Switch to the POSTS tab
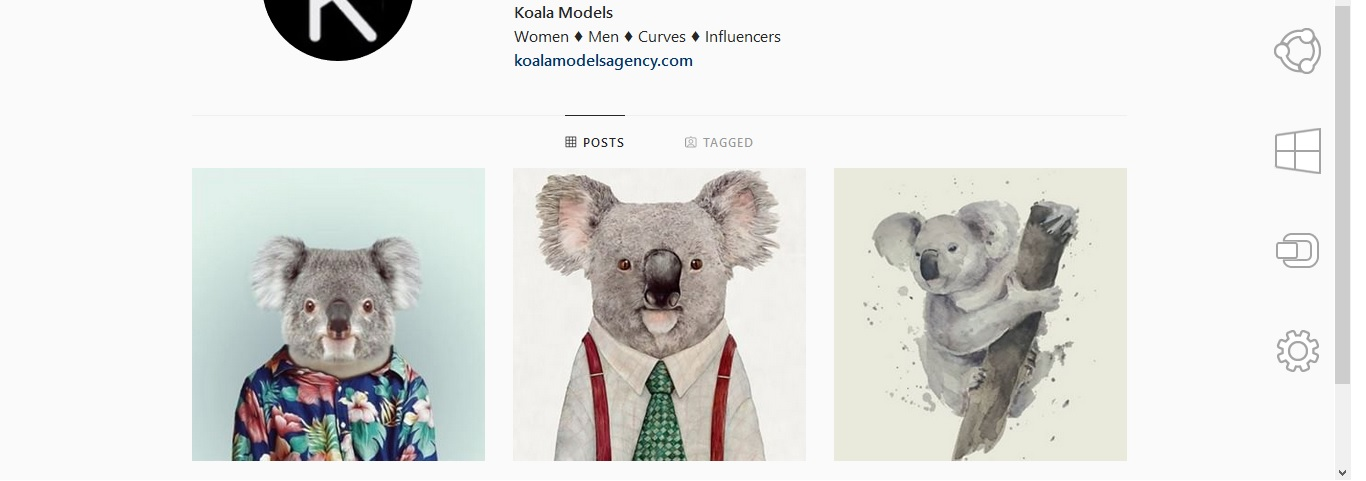This screenshot has height=481, width=1366. [595, 142]
